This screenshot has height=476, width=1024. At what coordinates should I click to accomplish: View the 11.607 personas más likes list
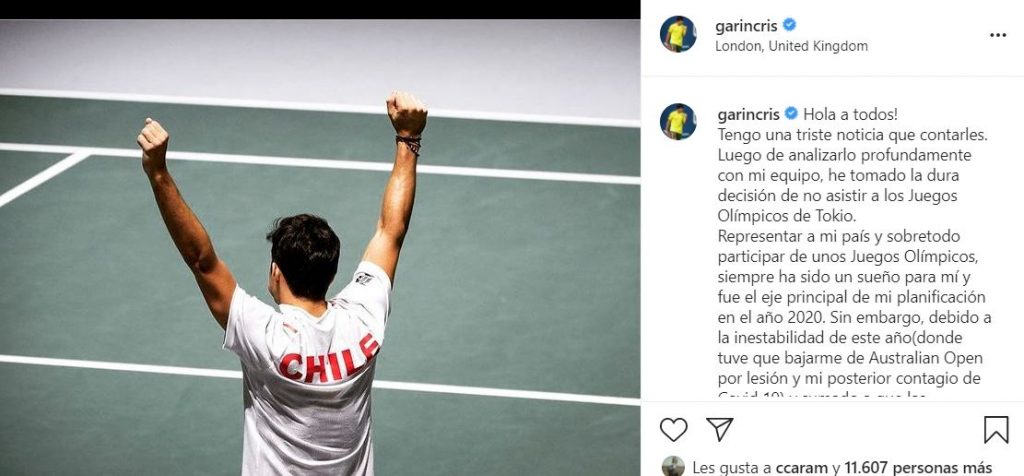click(x=918, y=468)
